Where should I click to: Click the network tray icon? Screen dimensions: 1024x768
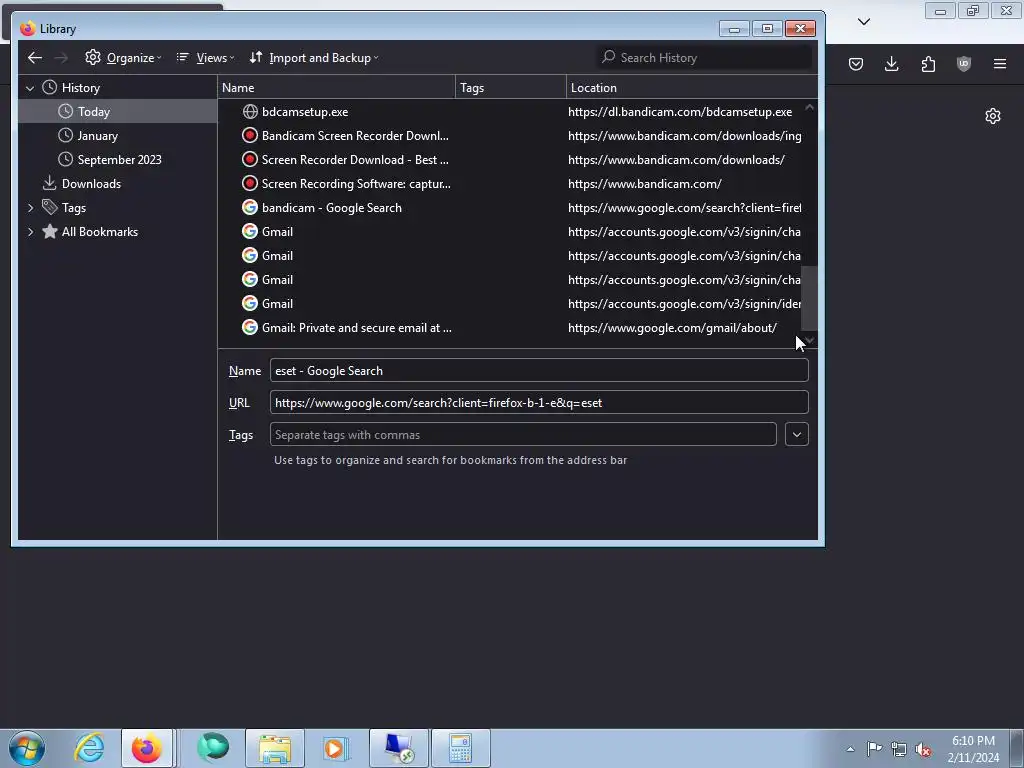tap(899, 749)
